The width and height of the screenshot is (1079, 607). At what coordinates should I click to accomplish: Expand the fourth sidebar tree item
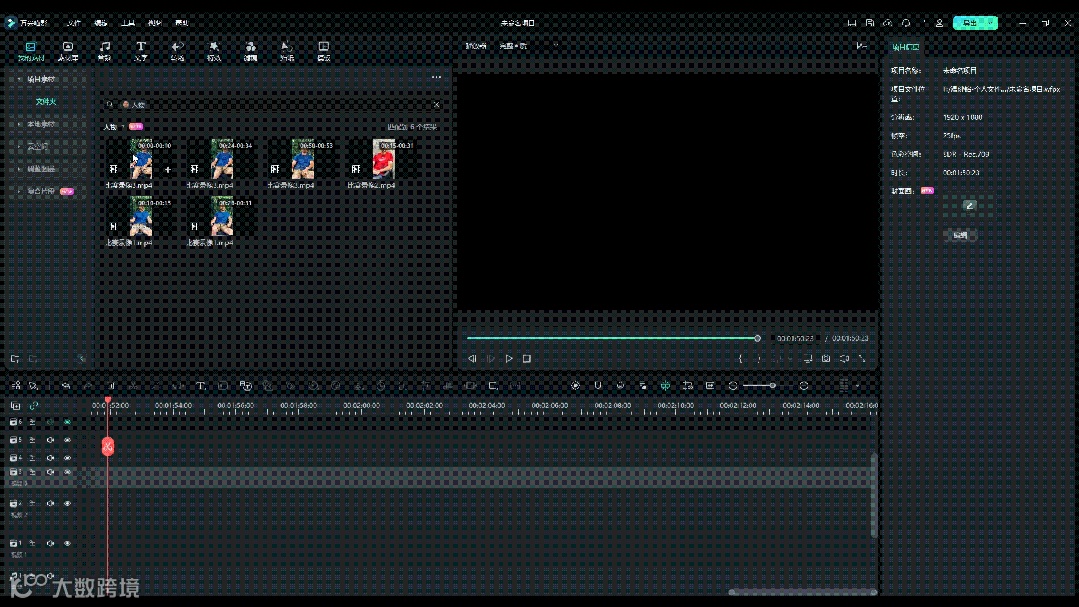(19, 169)
